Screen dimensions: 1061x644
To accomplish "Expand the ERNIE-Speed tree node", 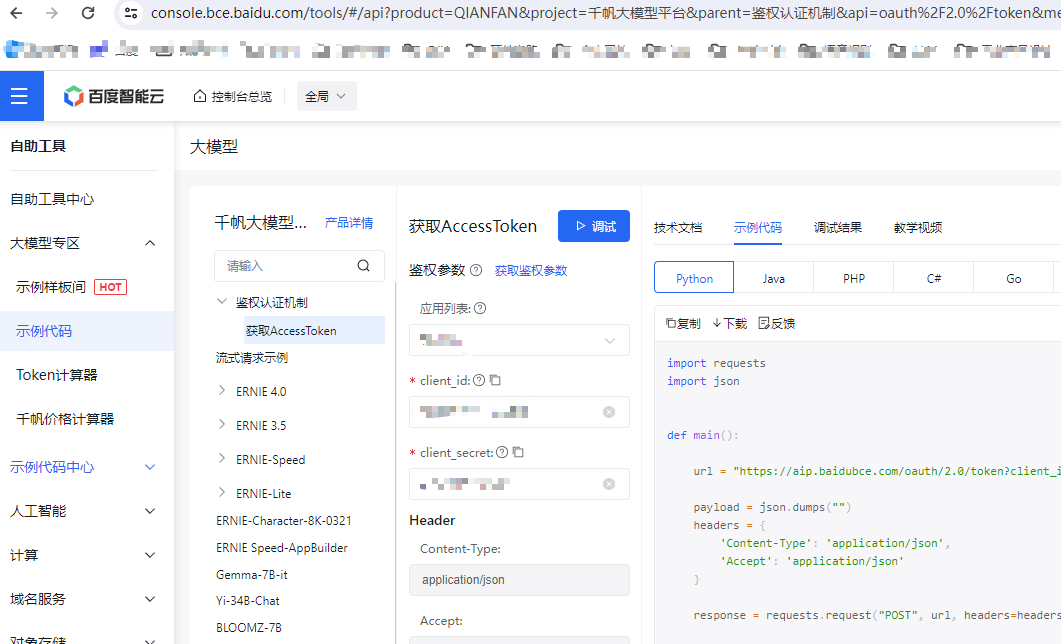I will [x=221, y=458].
